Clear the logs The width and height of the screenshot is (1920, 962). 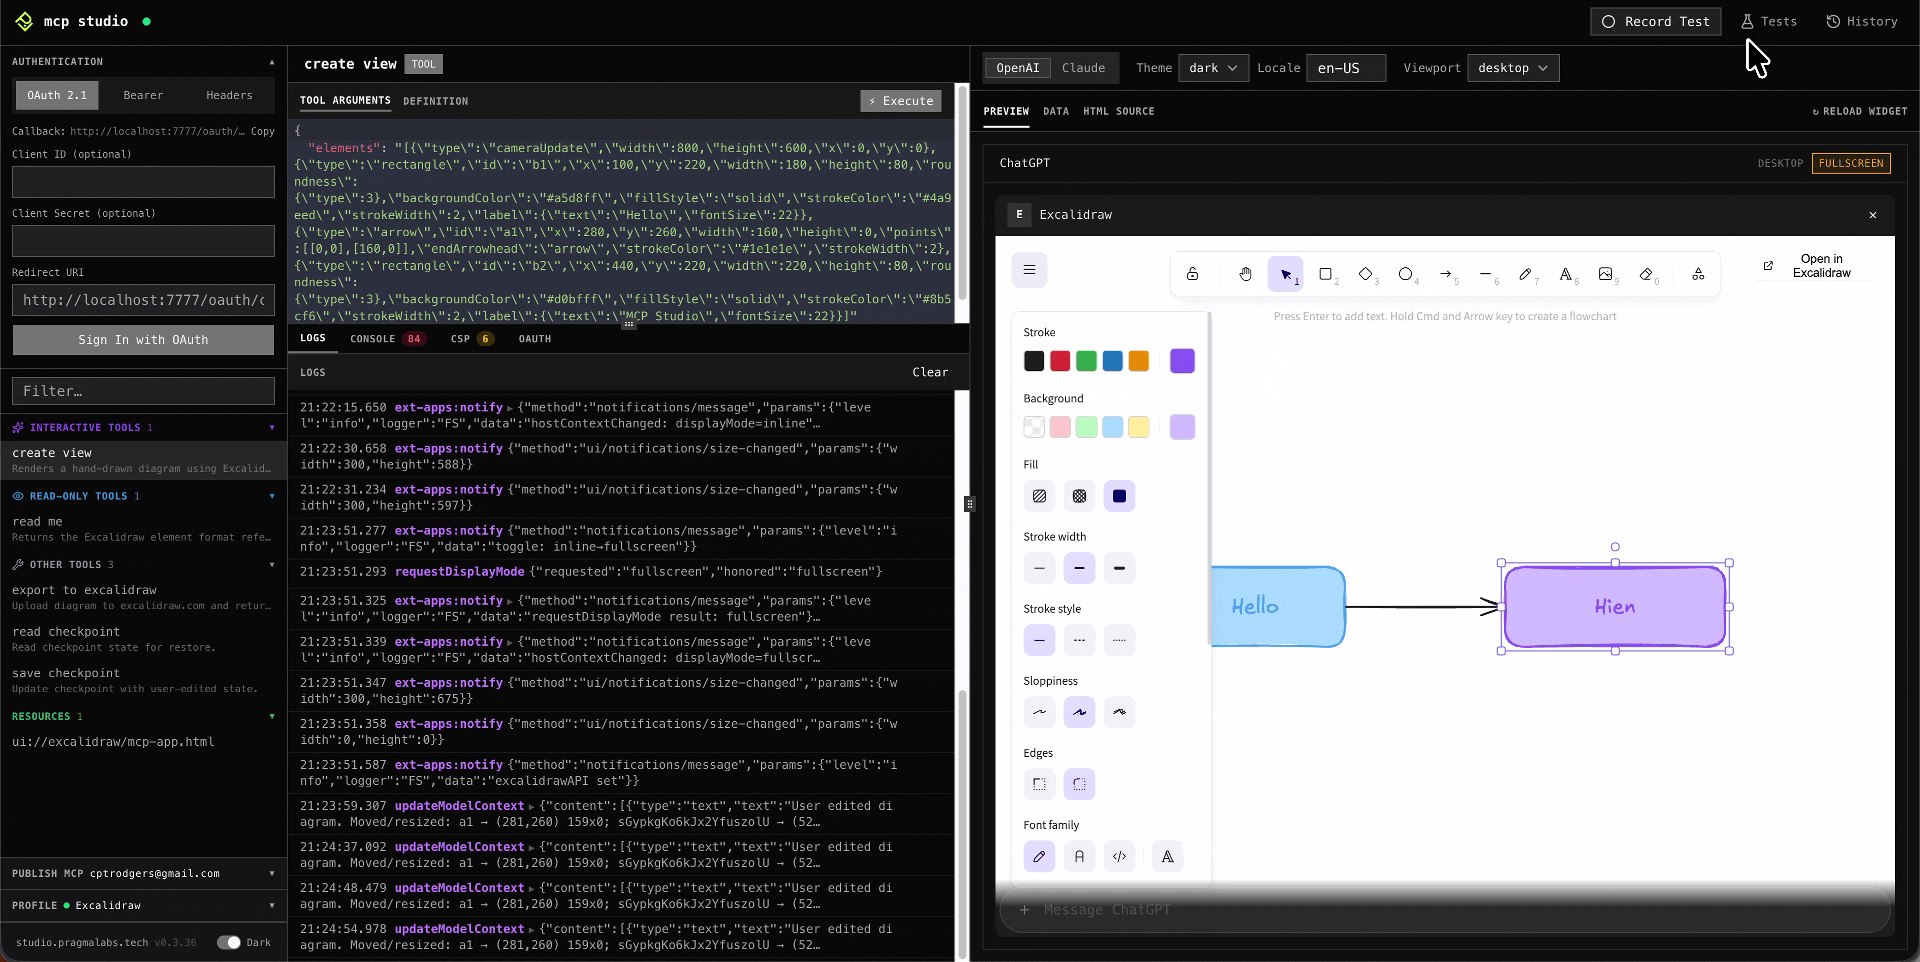pos(930,372)
